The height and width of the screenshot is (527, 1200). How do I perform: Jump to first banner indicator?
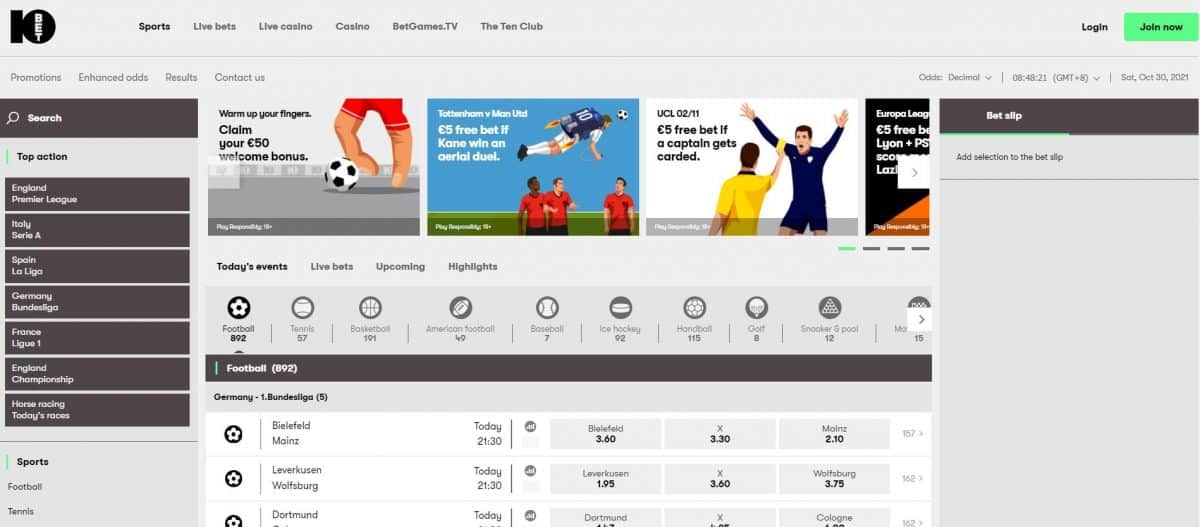coord(847,248)
